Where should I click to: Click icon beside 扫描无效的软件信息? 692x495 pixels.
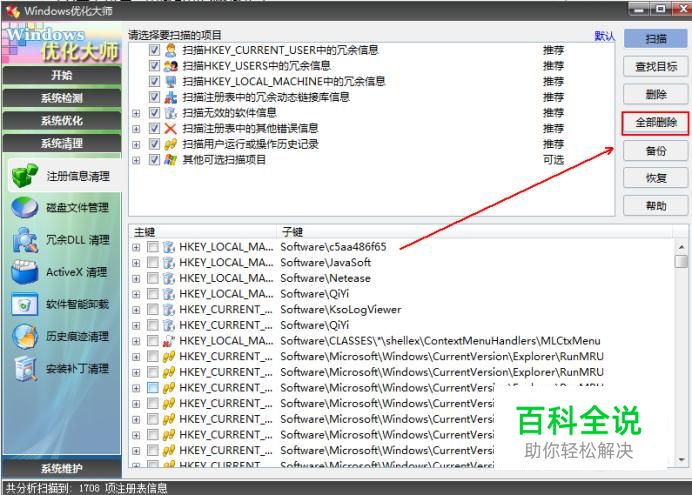point(170,112)
